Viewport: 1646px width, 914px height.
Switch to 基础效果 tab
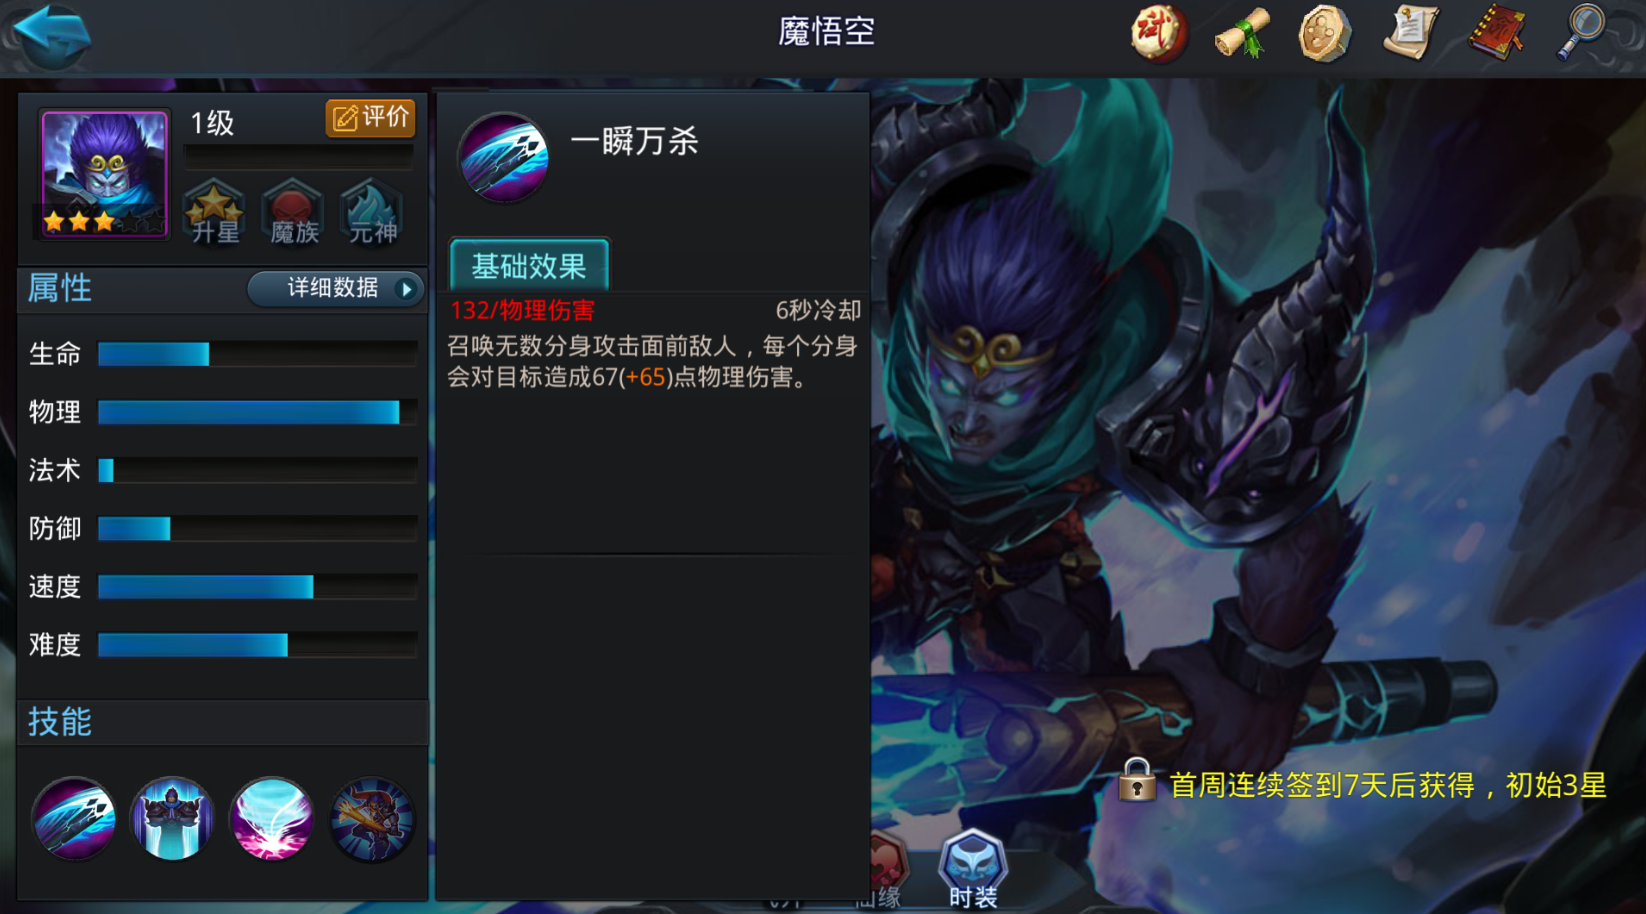(x=529, y=266)
